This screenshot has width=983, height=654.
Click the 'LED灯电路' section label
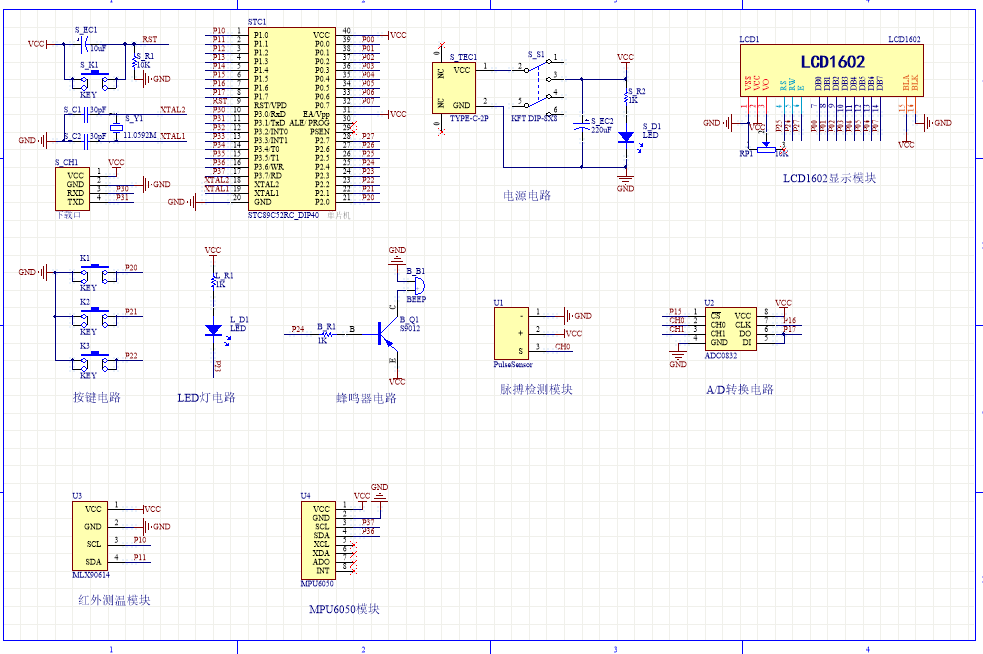pyautogui.click(x=206, y=397)
